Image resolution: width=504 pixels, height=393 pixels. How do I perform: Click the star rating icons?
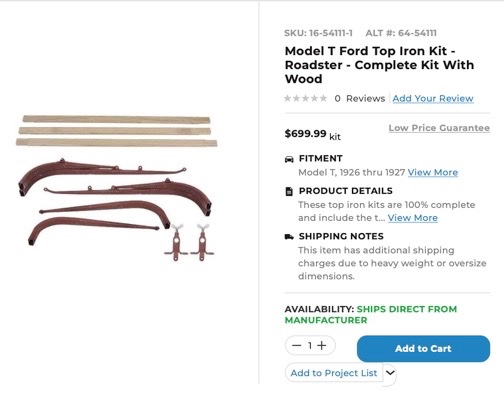(305, 98)
